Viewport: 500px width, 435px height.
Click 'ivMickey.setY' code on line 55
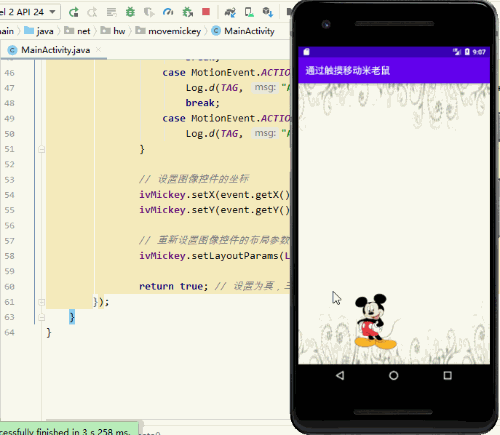(177, 210)
